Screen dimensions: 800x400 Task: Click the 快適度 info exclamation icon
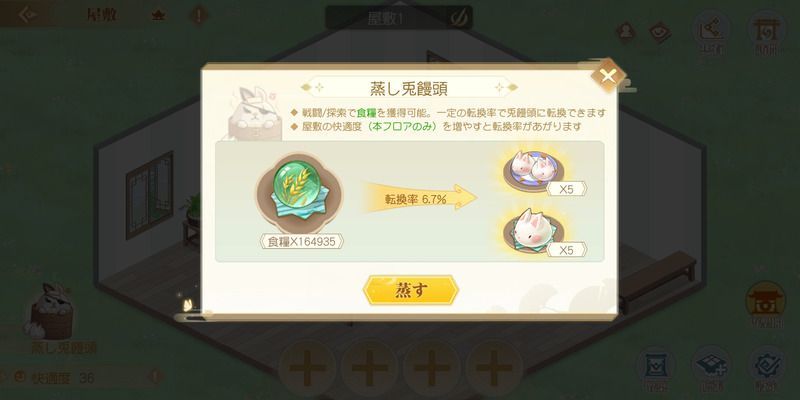click(x=156, y=378)
